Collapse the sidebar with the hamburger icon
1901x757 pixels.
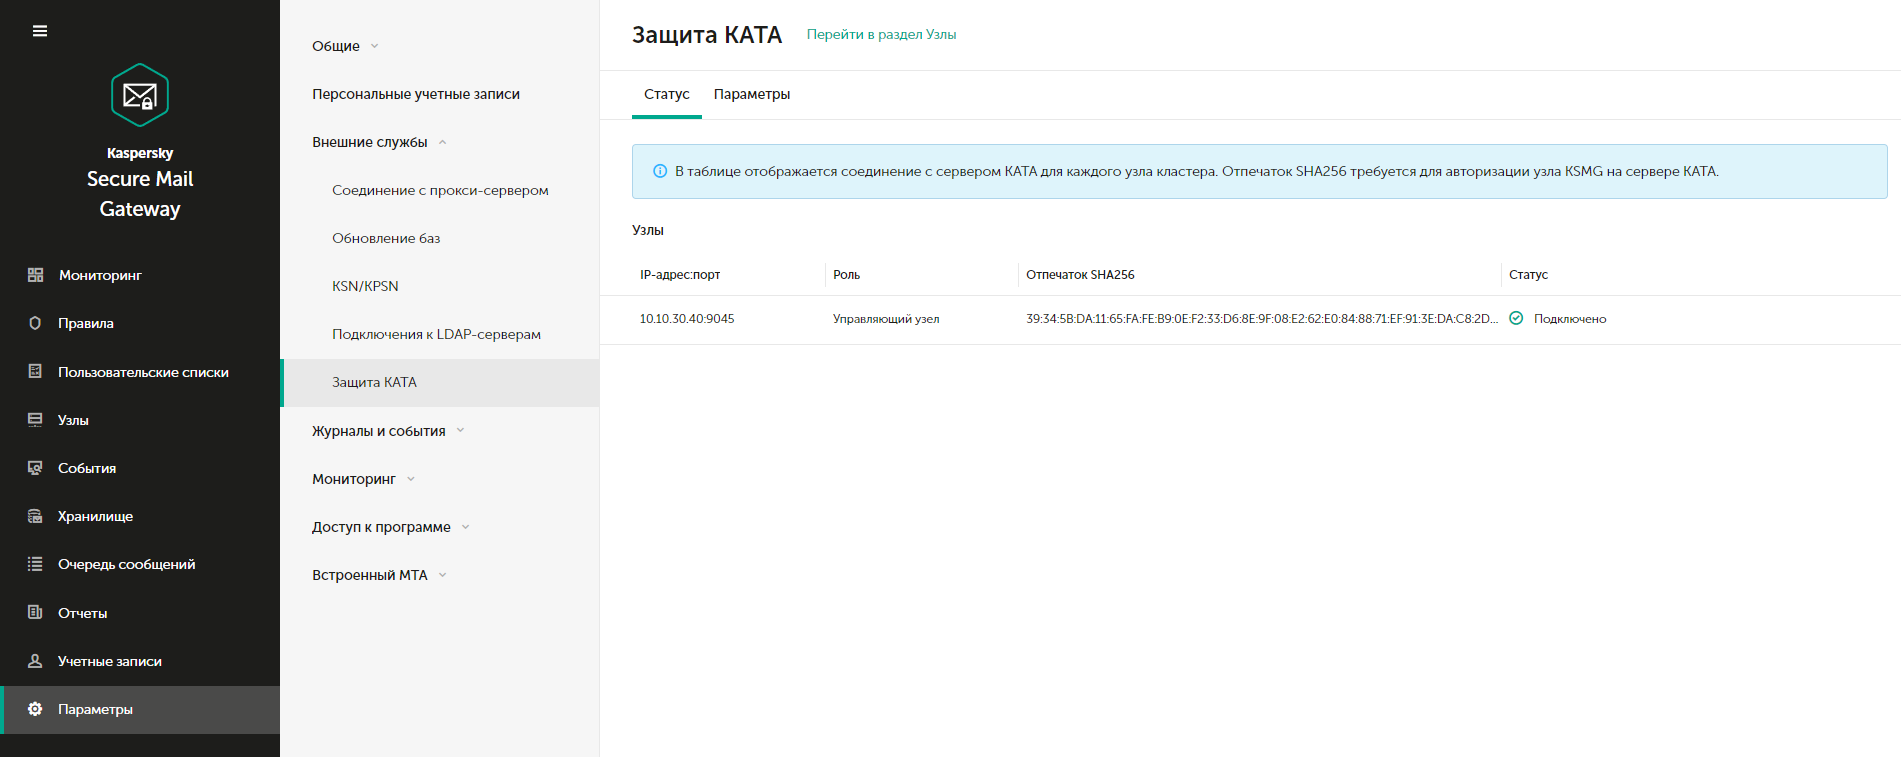[x=40, y=31]
